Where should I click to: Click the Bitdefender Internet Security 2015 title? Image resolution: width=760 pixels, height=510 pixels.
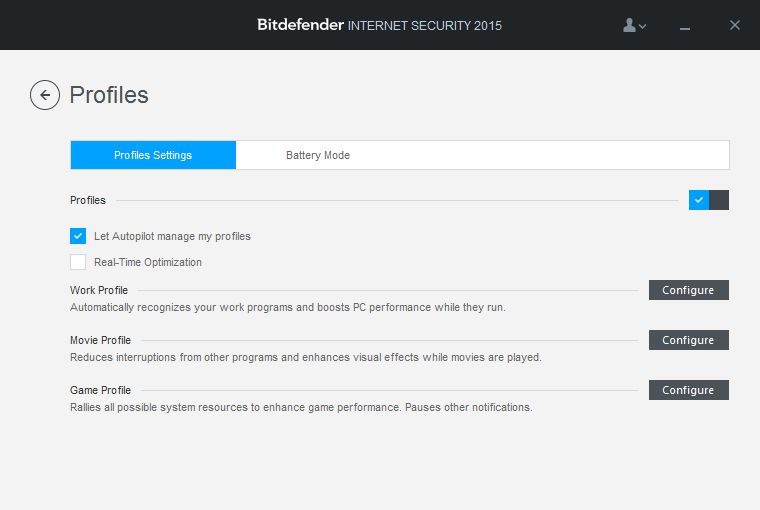[x=380, y=25]
